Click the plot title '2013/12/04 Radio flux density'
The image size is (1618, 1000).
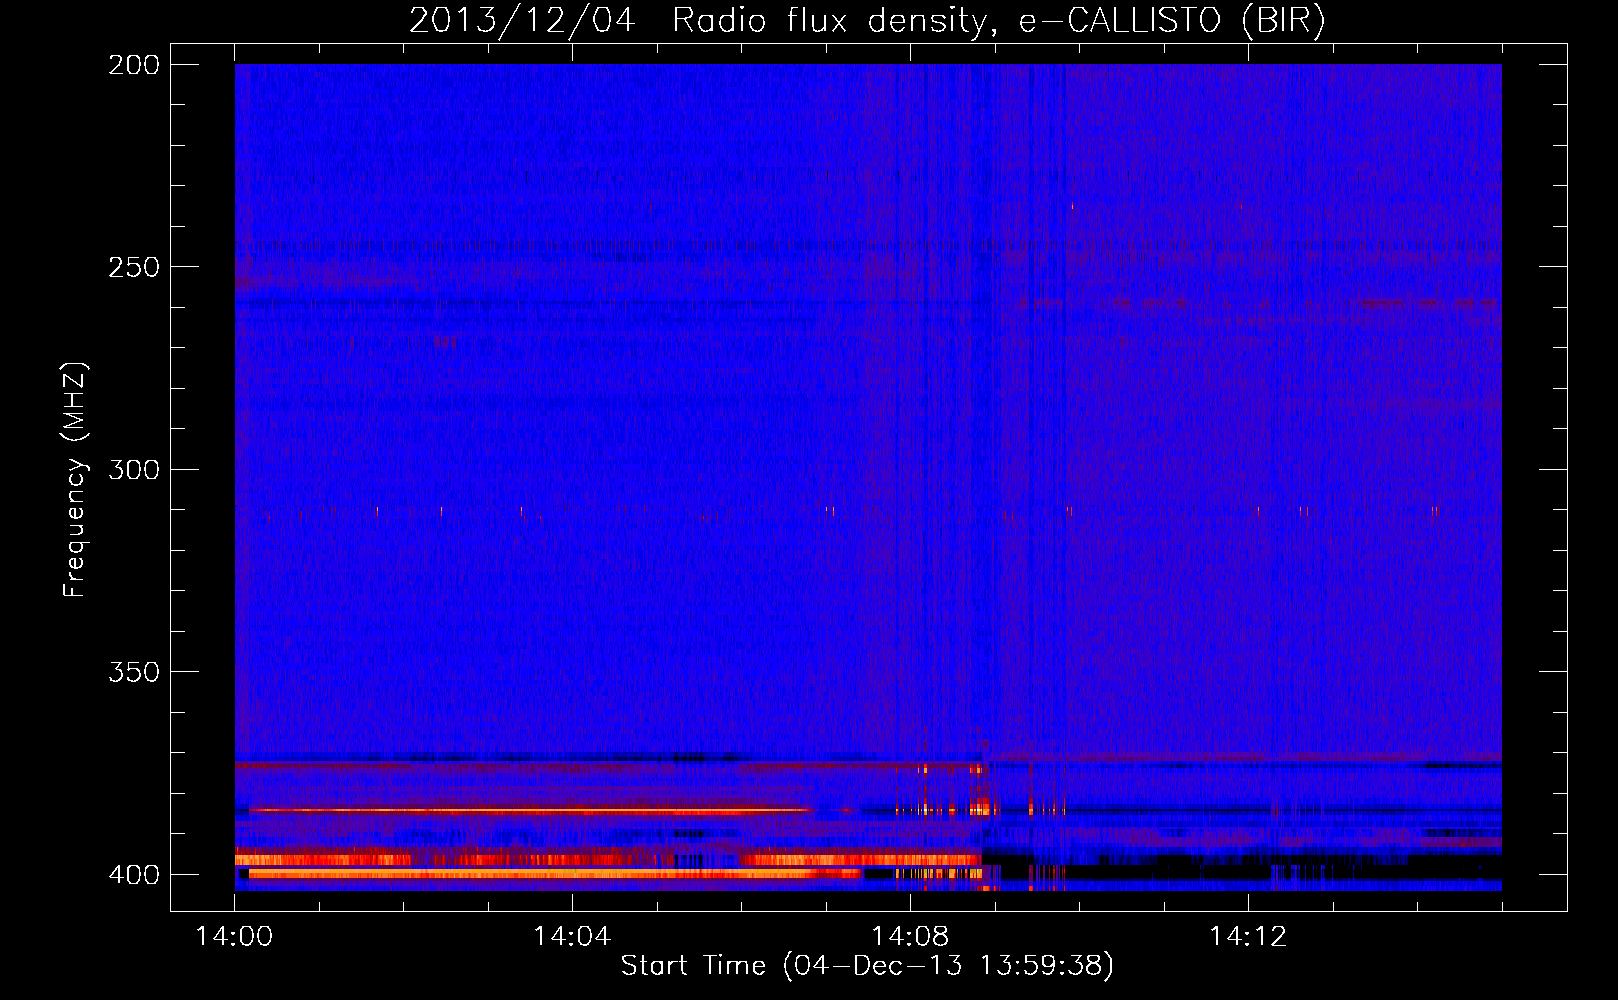tap(867, 21)
